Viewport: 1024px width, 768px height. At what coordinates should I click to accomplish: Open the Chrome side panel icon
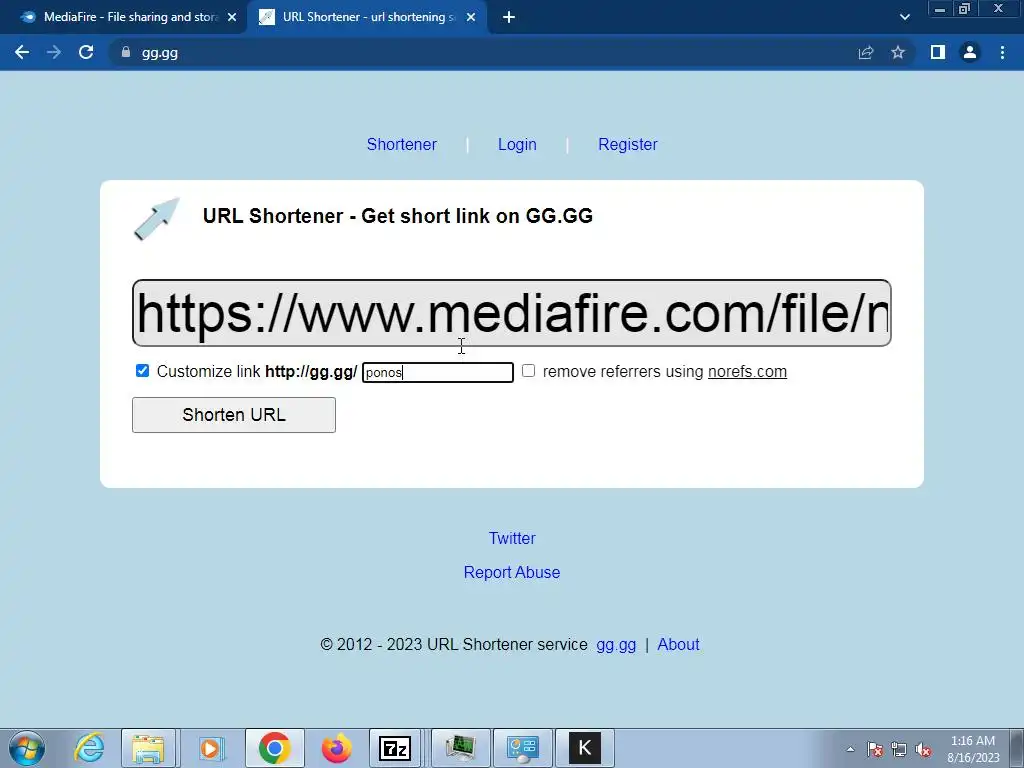(938, 52)
